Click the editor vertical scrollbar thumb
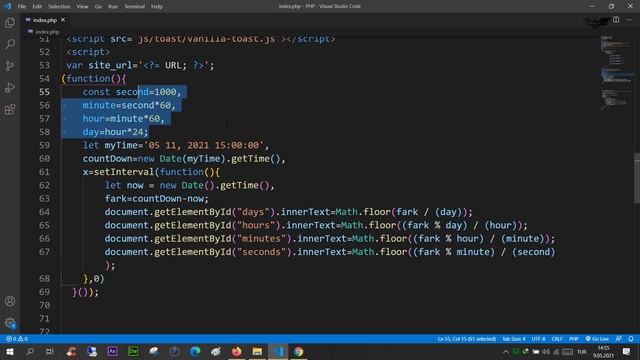Screen dimensions: 640x360 tap(637, 178)
